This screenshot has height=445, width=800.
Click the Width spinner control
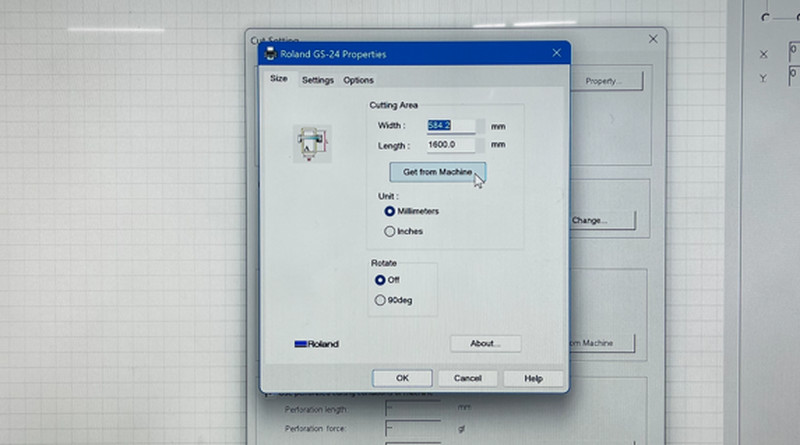point(480,126)
